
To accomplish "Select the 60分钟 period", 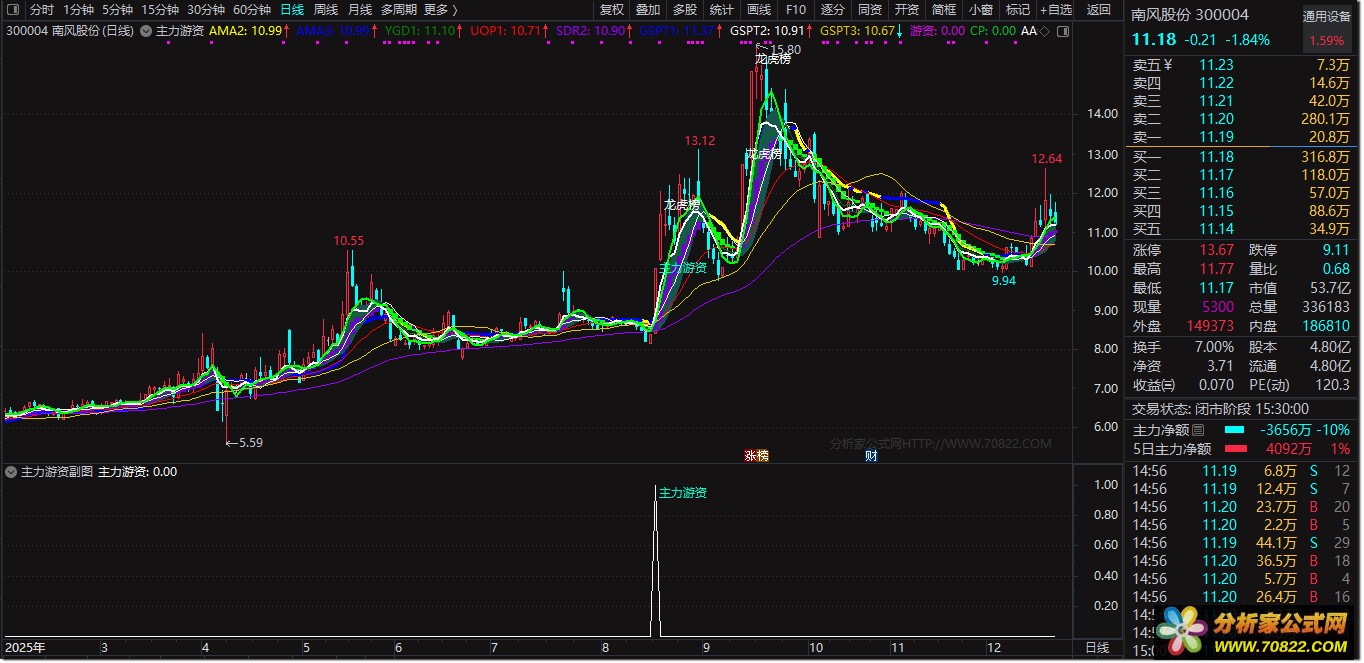I will [252, 10].
